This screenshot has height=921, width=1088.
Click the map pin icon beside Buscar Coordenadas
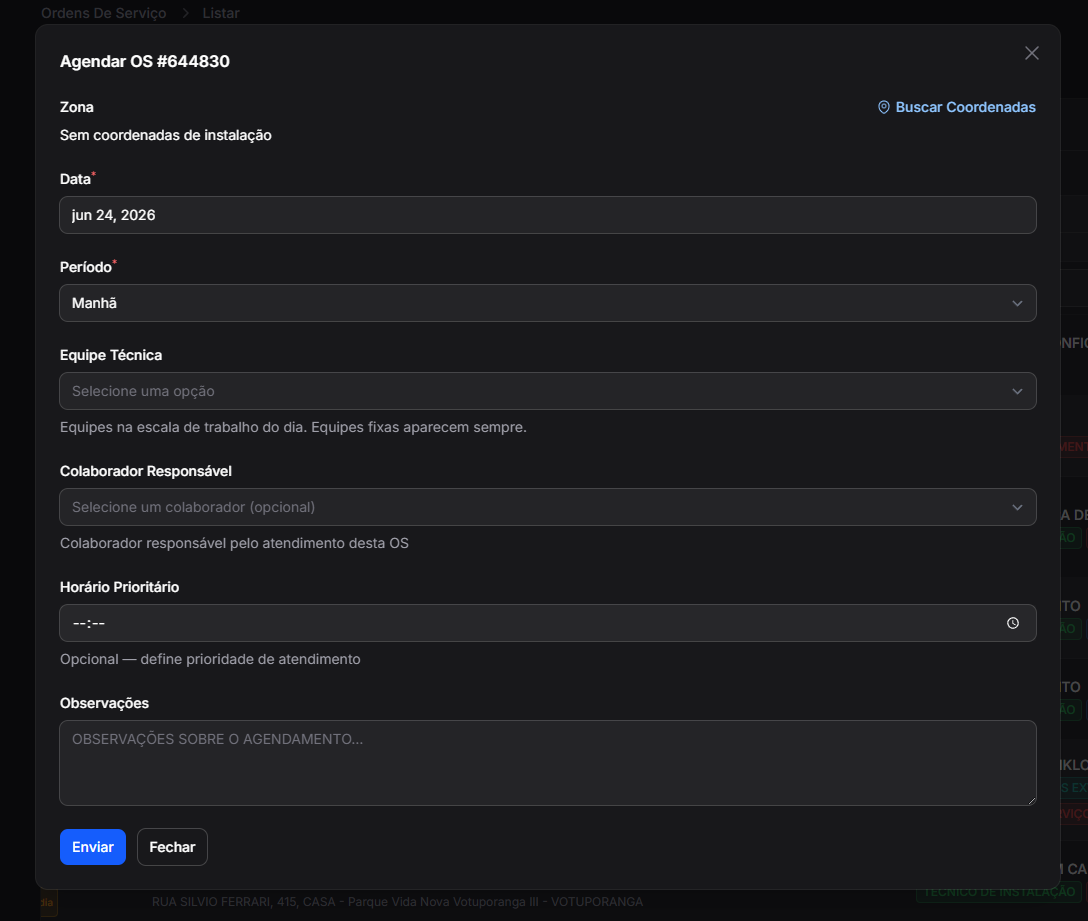click(x=883, y=107)
